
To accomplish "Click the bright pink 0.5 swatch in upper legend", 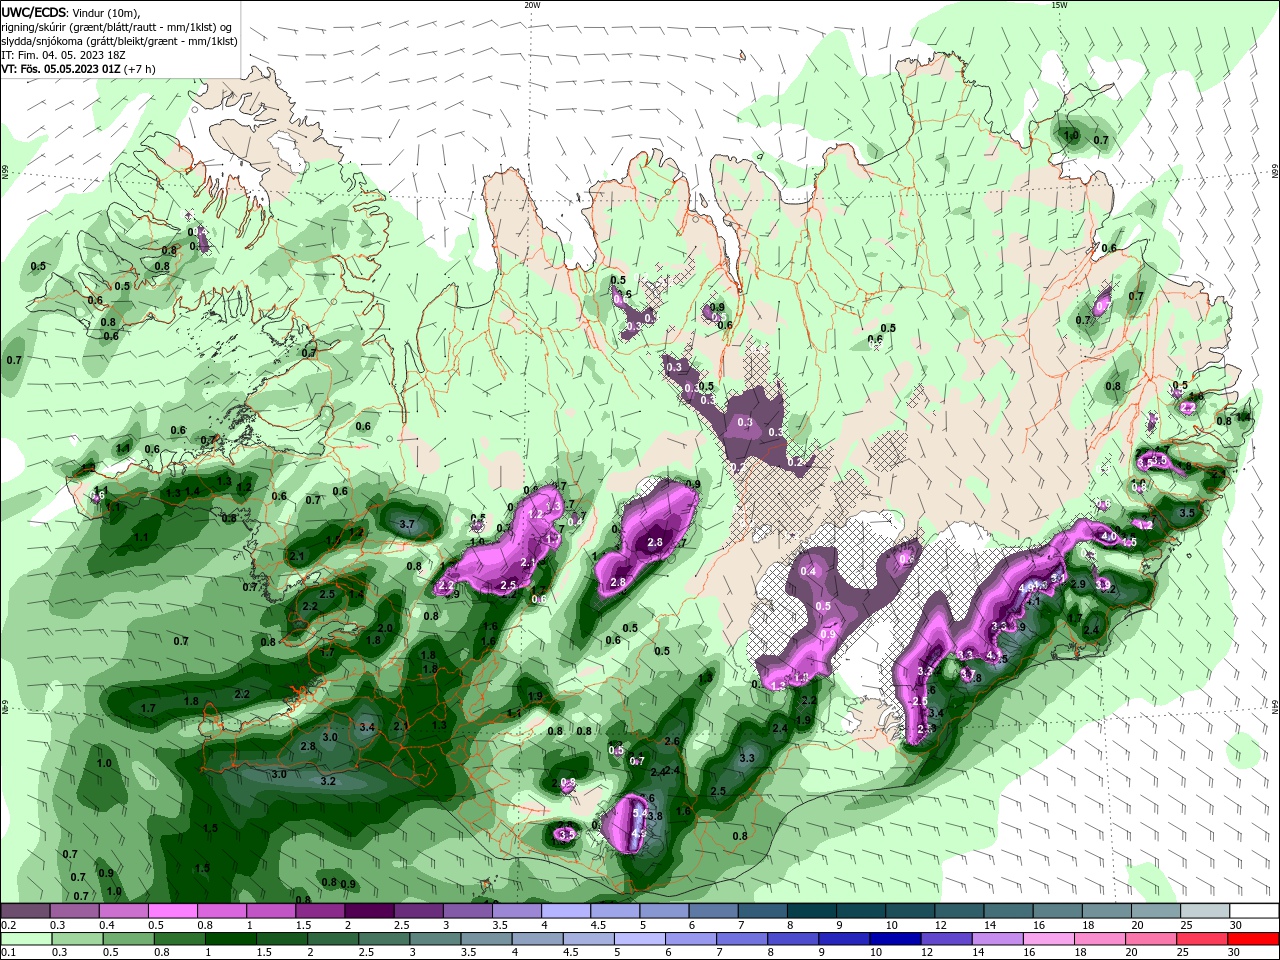I will point(172,911).
